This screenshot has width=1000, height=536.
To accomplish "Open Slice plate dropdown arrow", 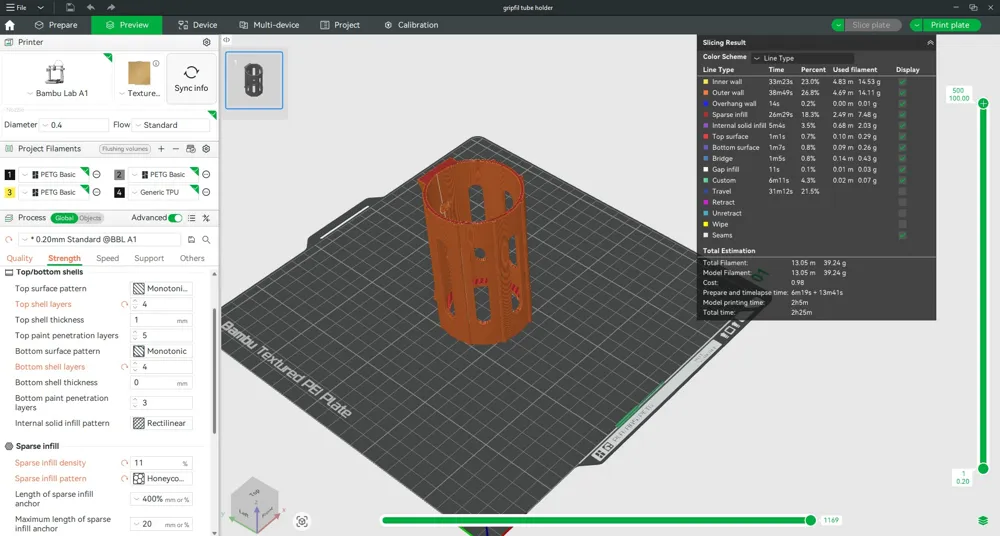I will point(838,25).
